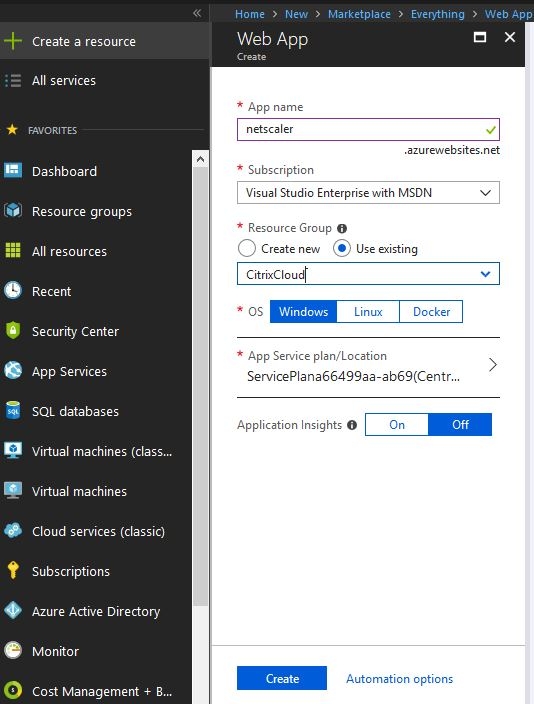Choose Docker as the OS
Screen dimensions: 534x704
coord(431,312)
